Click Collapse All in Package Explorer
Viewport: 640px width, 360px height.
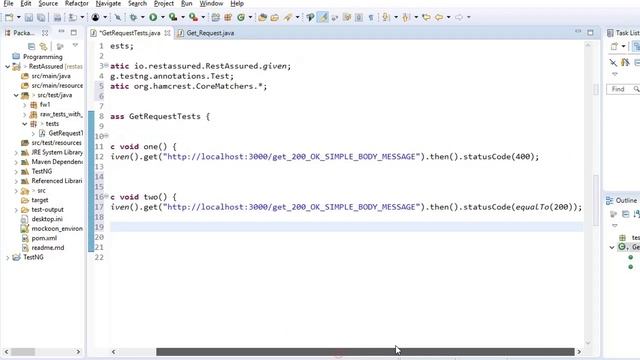point(31,47)
